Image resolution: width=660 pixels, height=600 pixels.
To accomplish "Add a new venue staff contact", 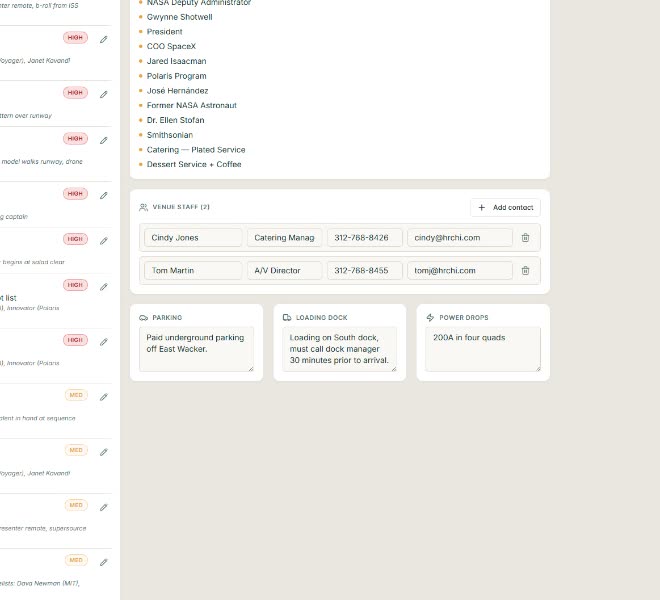I will [505, 208].
